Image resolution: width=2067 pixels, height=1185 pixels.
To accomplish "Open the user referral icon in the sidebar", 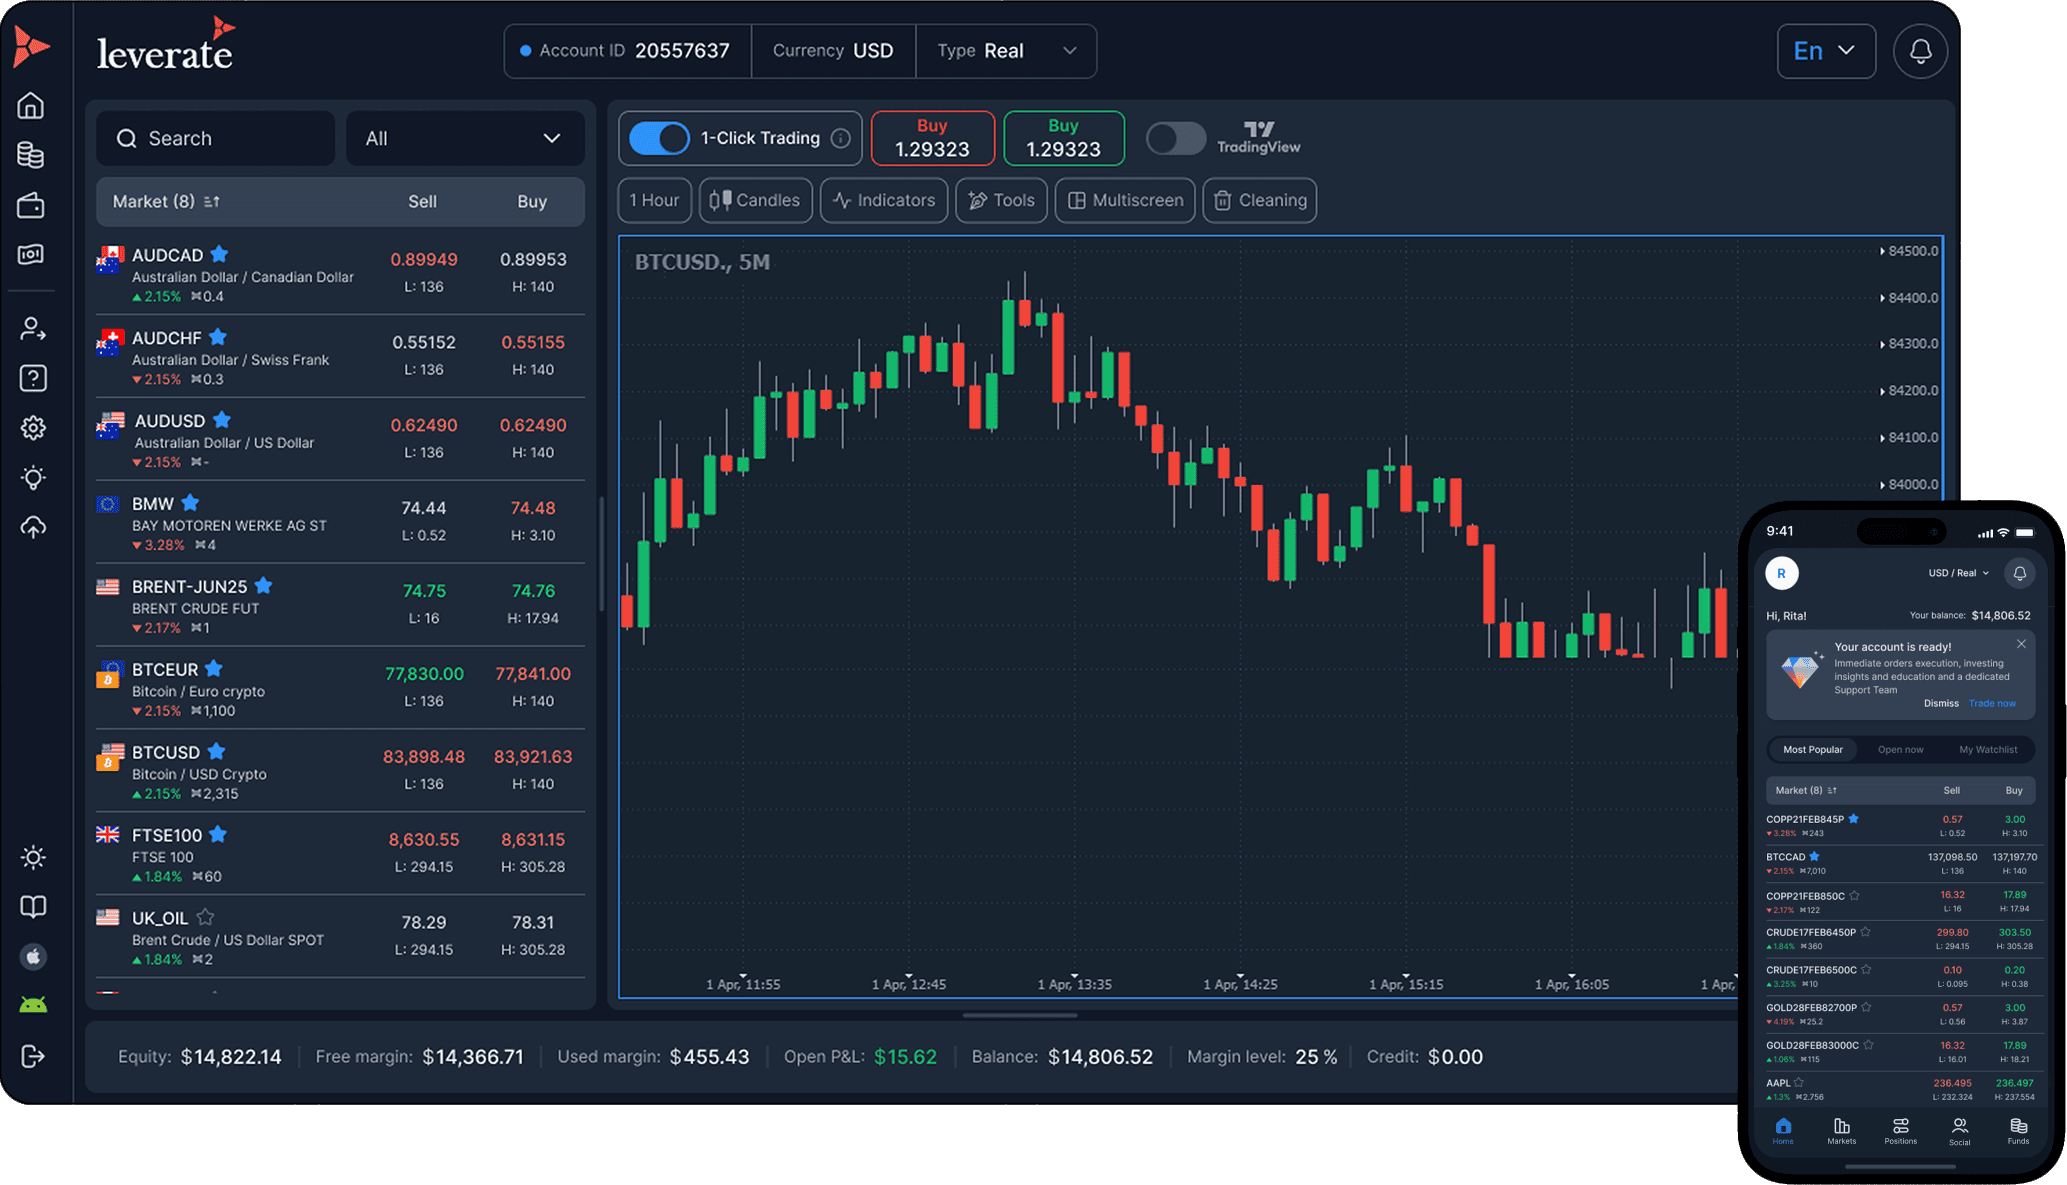I will coord(33,328).
